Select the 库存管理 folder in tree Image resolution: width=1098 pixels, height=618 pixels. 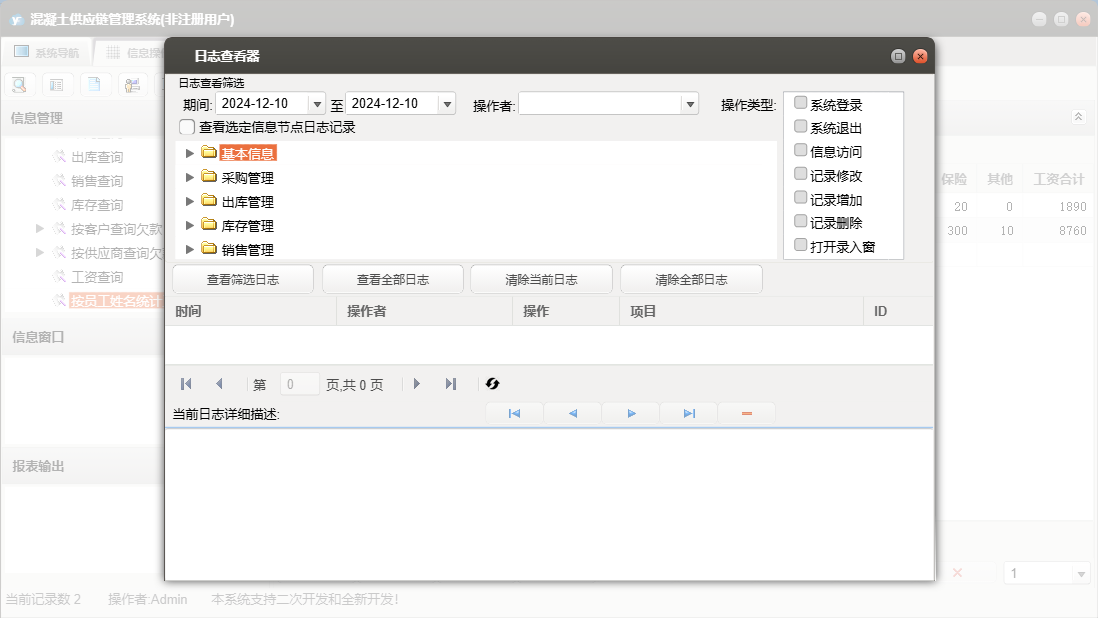(x=246, y=226)
